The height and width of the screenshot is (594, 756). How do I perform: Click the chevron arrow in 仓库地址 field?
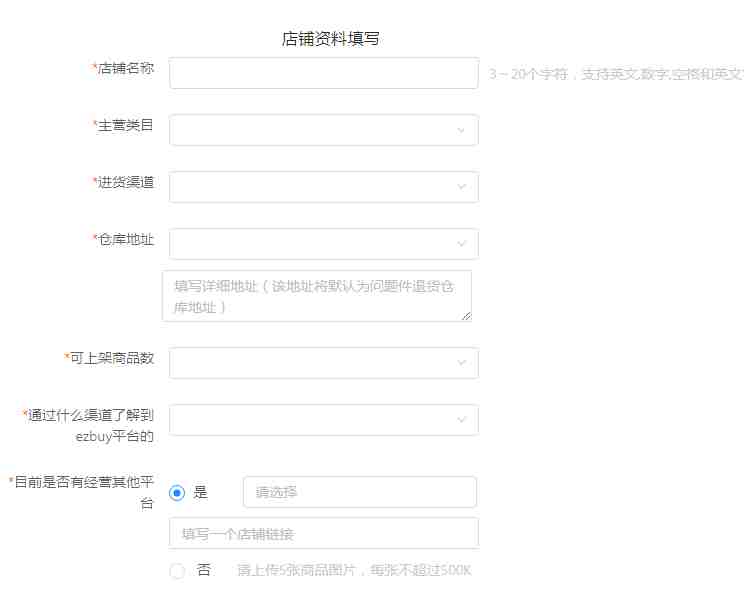pos(461,243)
